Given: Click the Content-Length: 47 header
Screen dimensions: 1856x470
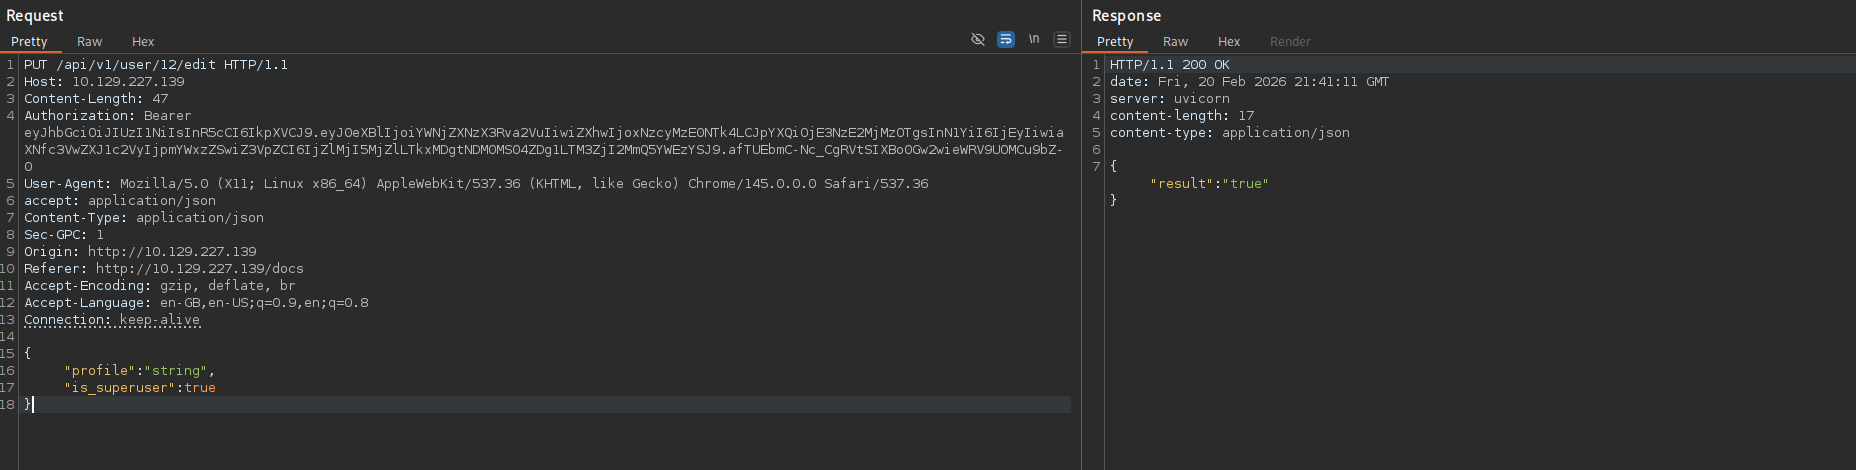Looking at the screenshot, I should (x=96, y=99).
